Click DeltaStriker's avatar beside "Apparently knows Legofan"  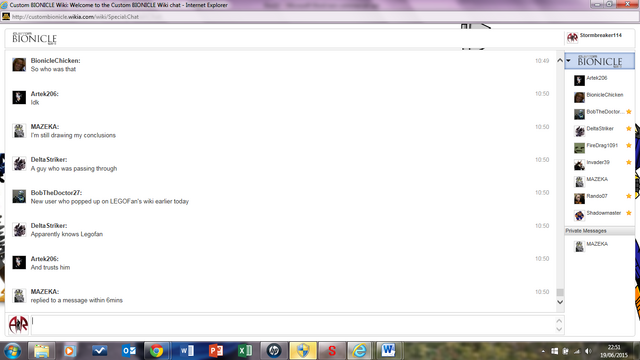pos(19,229)
